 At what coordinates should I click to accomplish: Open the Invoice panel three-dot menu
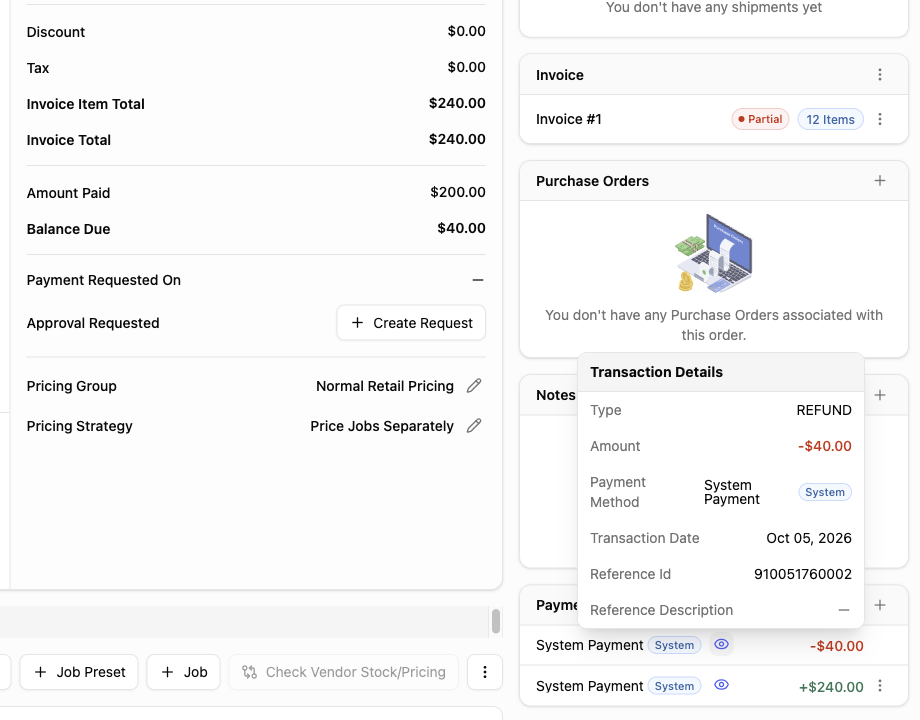(x=880, y=75)
